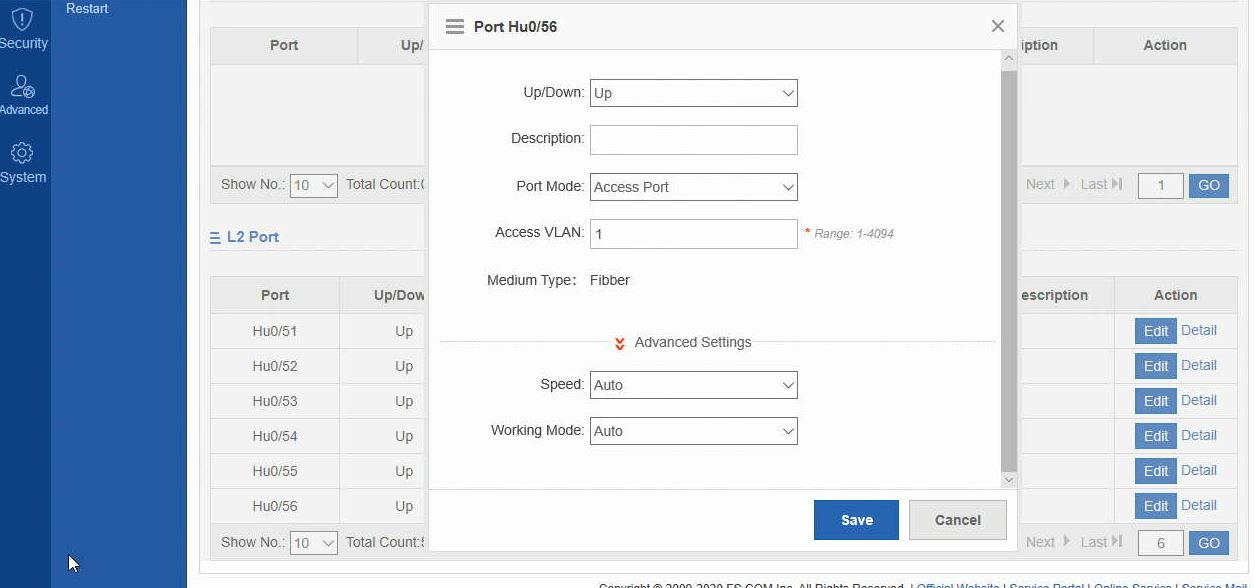Open the Security section in sidebar
The width and height of the screenshot is (1255, 588).
pyautogui.click(x=23, y=29)
